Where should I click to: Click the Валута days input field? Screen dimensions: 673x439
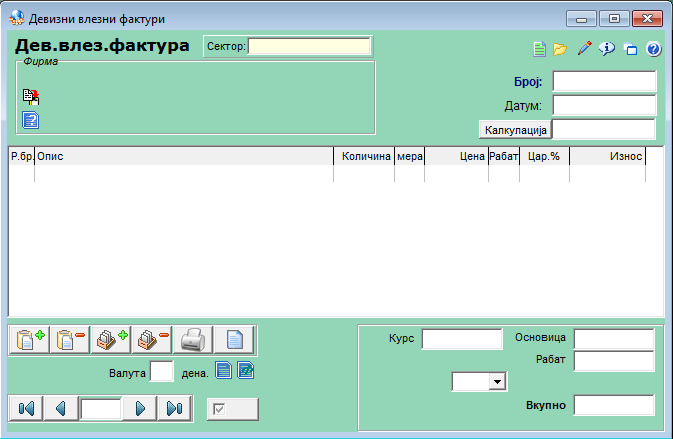click(162, 371)
